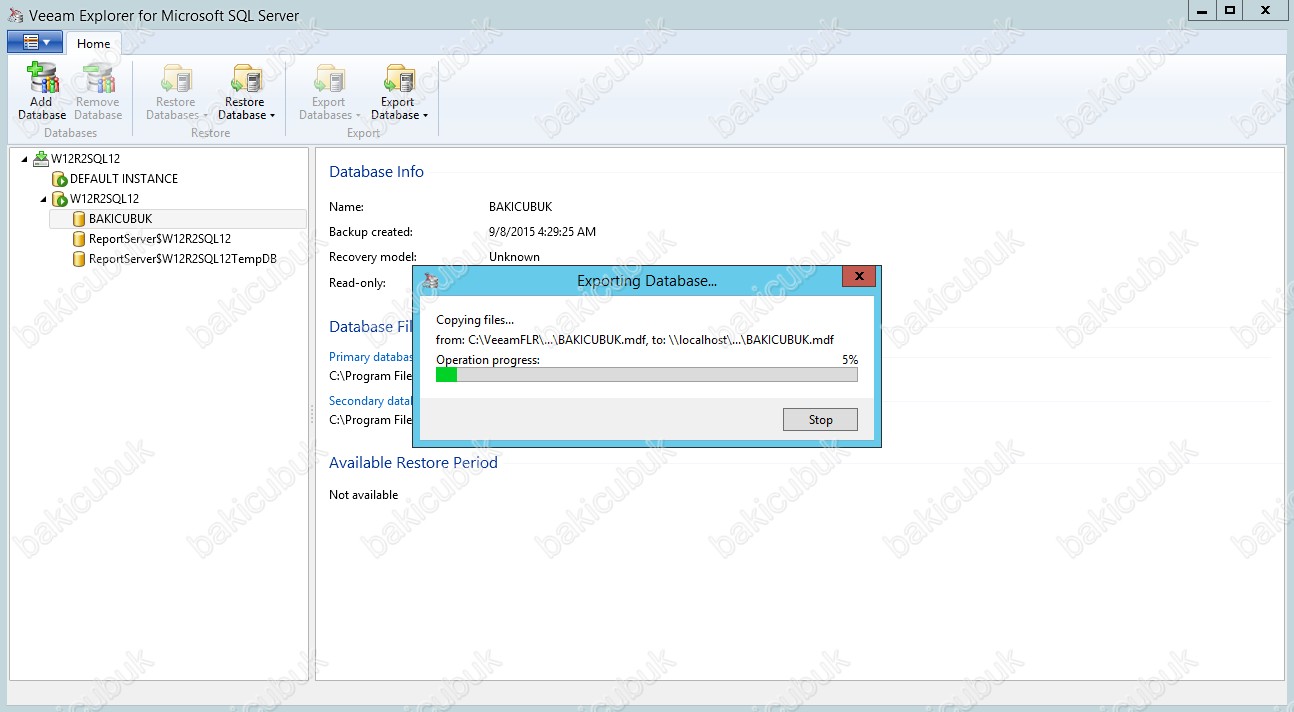Click the operation progress bar
Viewport: 1294px width, 712px height.
pyautogui.click(x=646, y=375)
